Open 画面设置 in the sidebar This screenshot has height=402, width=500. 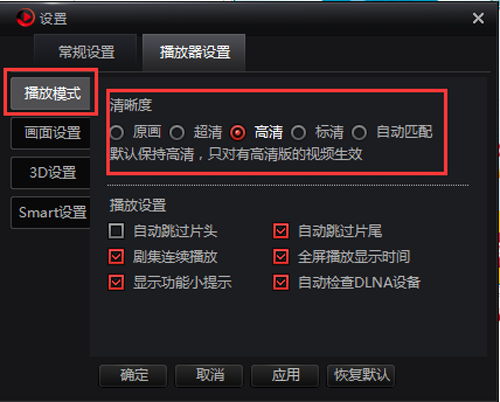[51, 133]
